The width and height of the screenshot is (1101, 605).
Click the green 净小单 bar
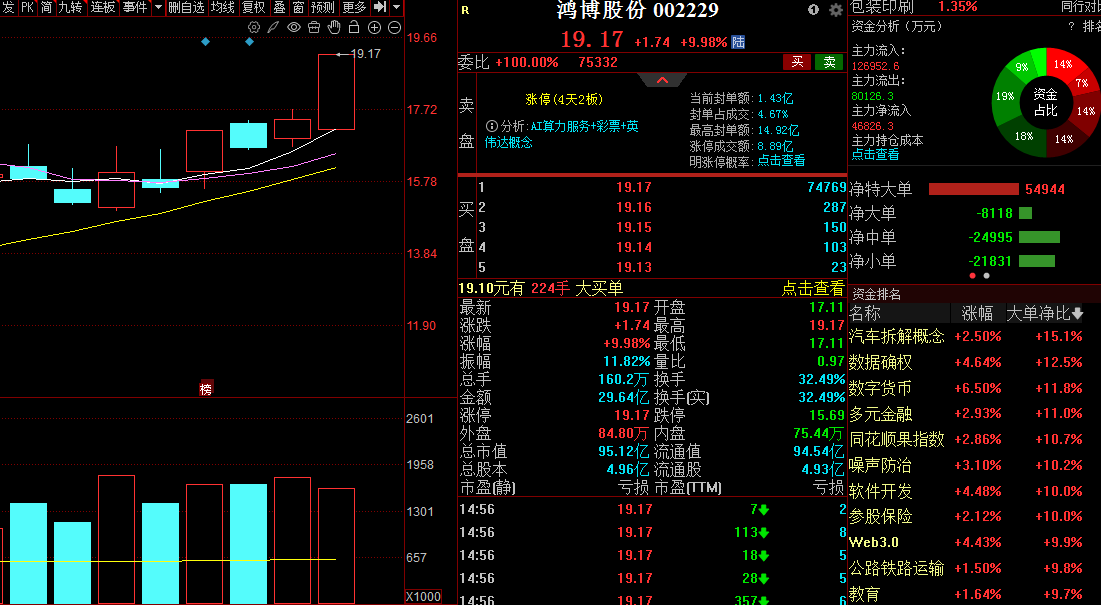pos(1036,261)
